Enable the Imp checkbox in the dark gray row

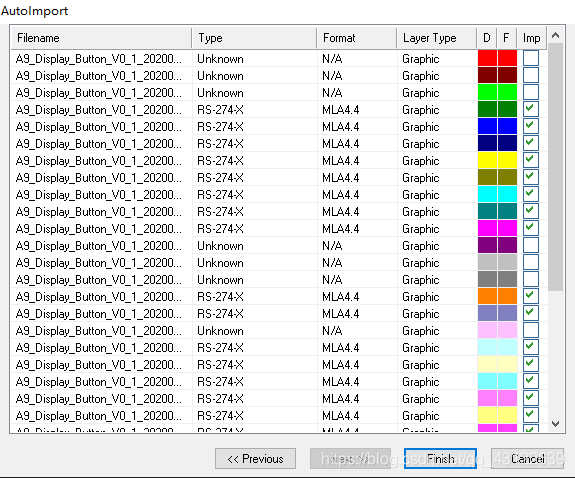pos(531,279)
